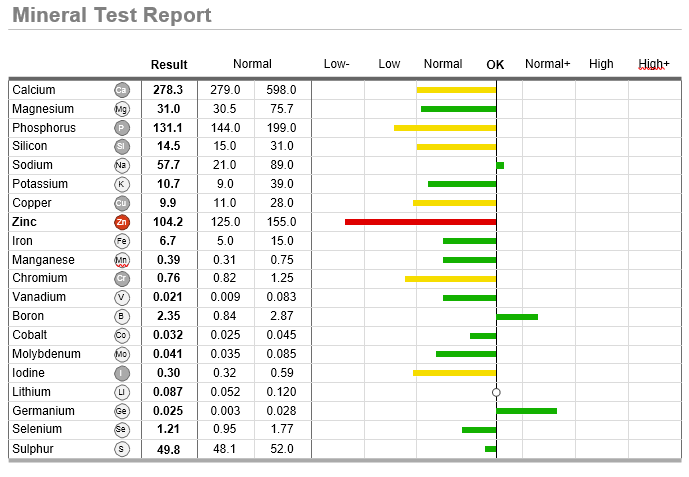Click the red Zinc deficiency bar
The width and height of the screenshot is (689, 477).
click(x=420, y=222)
